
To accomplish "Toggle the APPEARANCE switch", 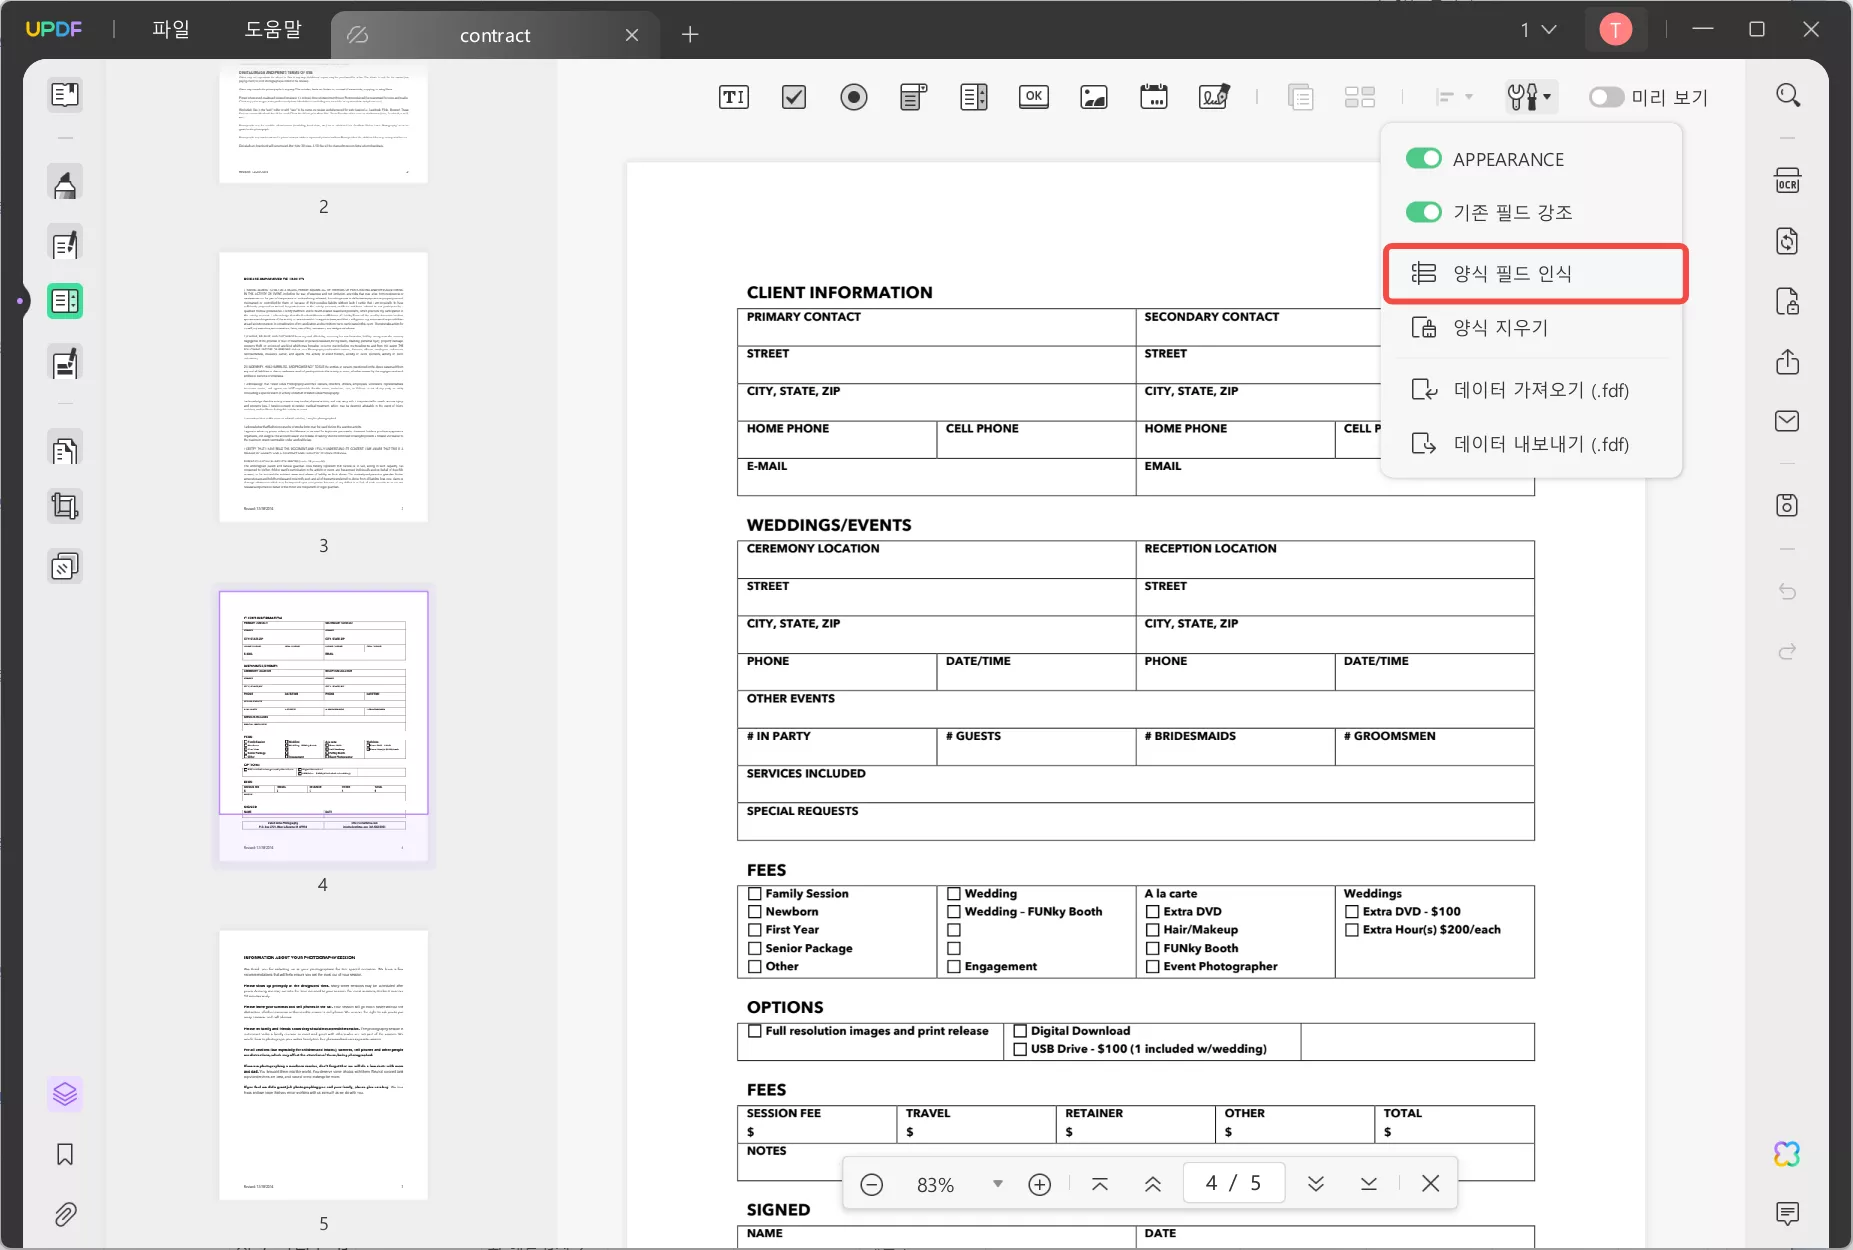I will (1423, 159).
